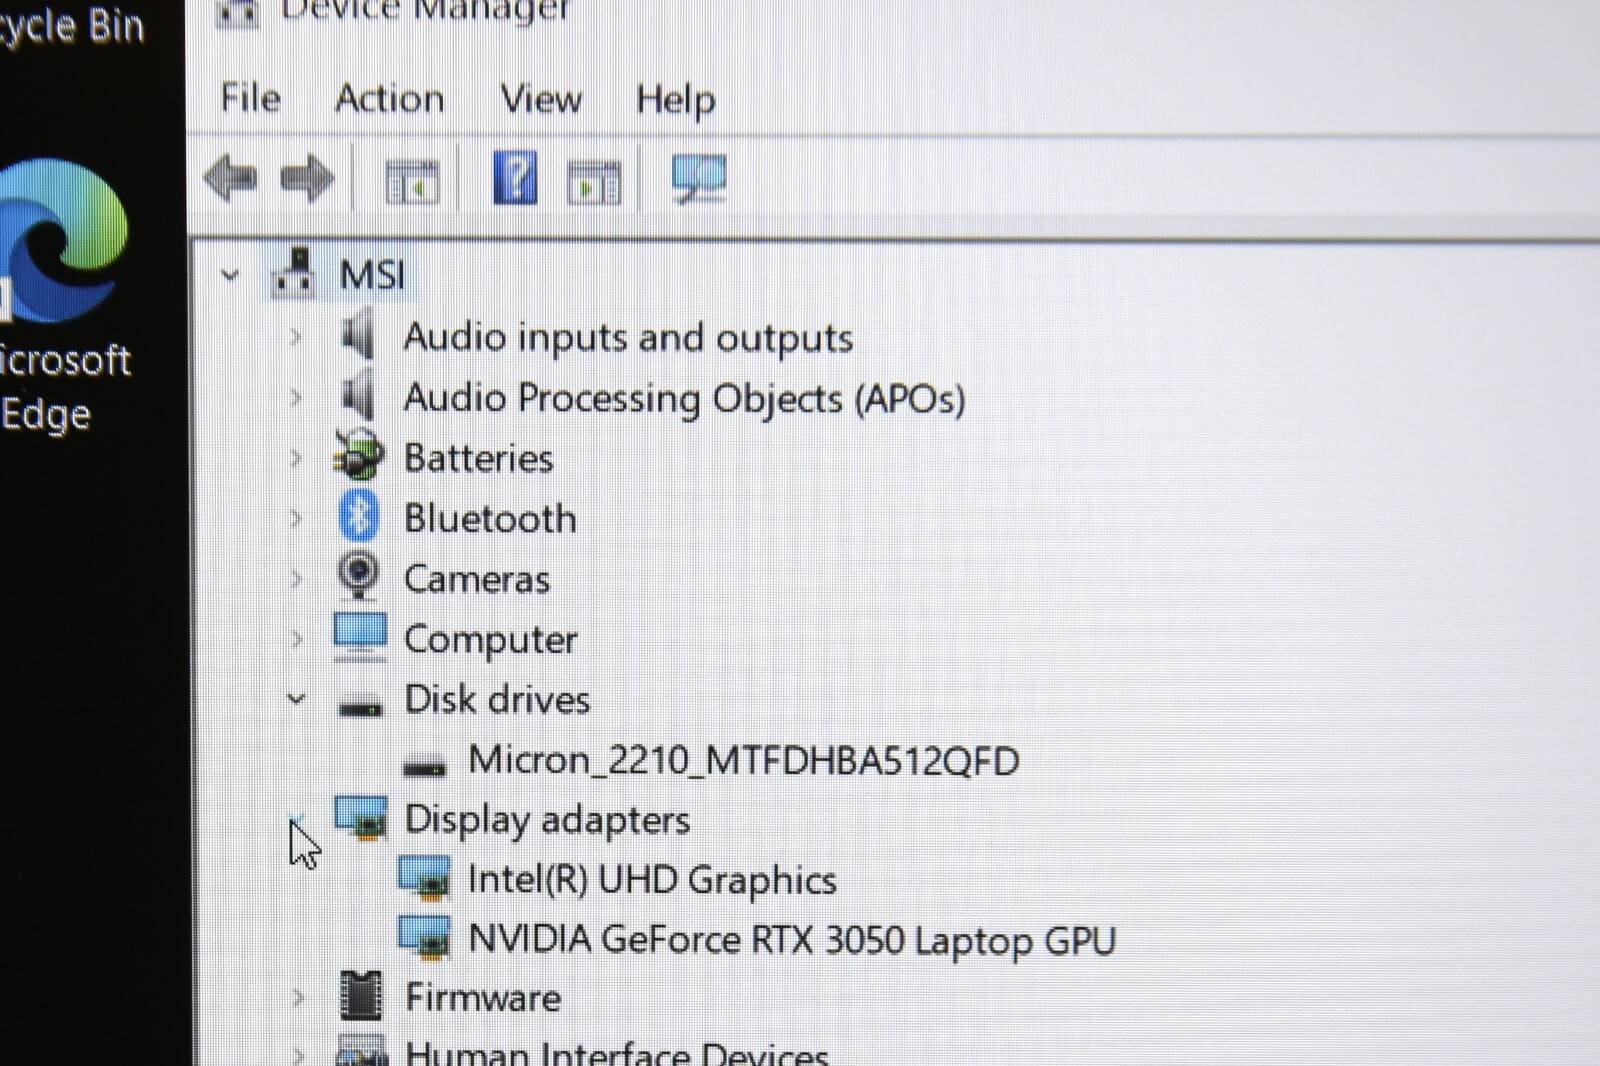Click the Batteries icon

pyautogui.click(x=359, y=455)
